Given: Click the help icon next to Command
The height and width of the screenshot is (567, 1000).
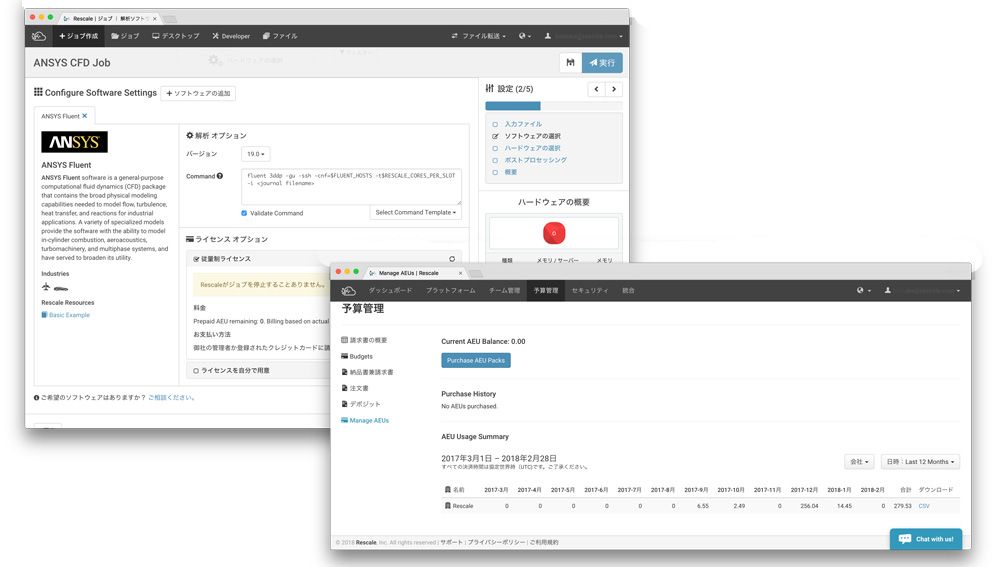Looking at the screenshot, I should click(x=220, y=176).
